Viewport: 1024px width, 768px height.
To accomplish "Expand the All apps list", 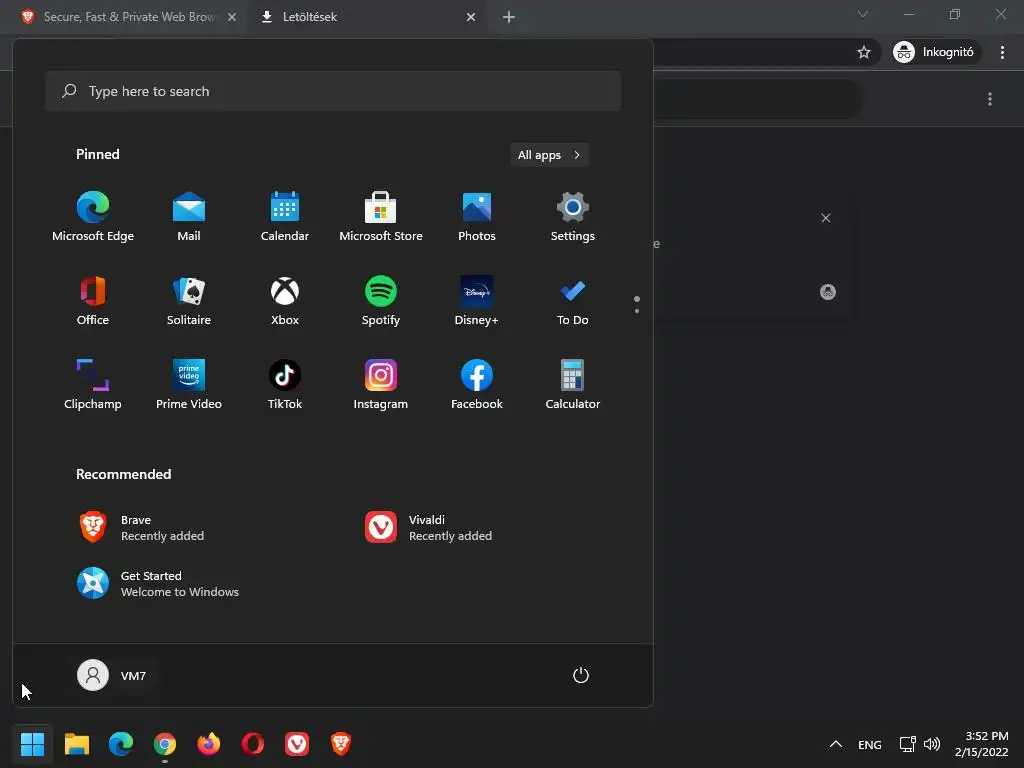I will 549,155.
